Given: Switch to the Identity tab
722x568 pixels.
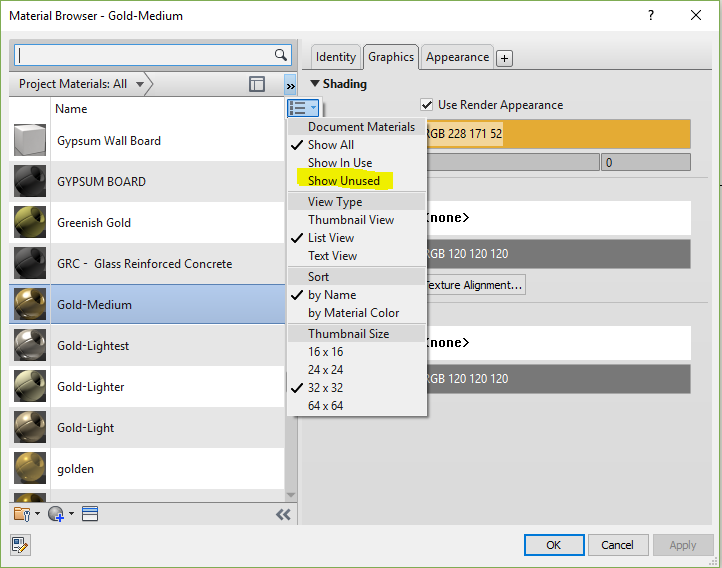Looking at the screenshot, I should [336, 57].
